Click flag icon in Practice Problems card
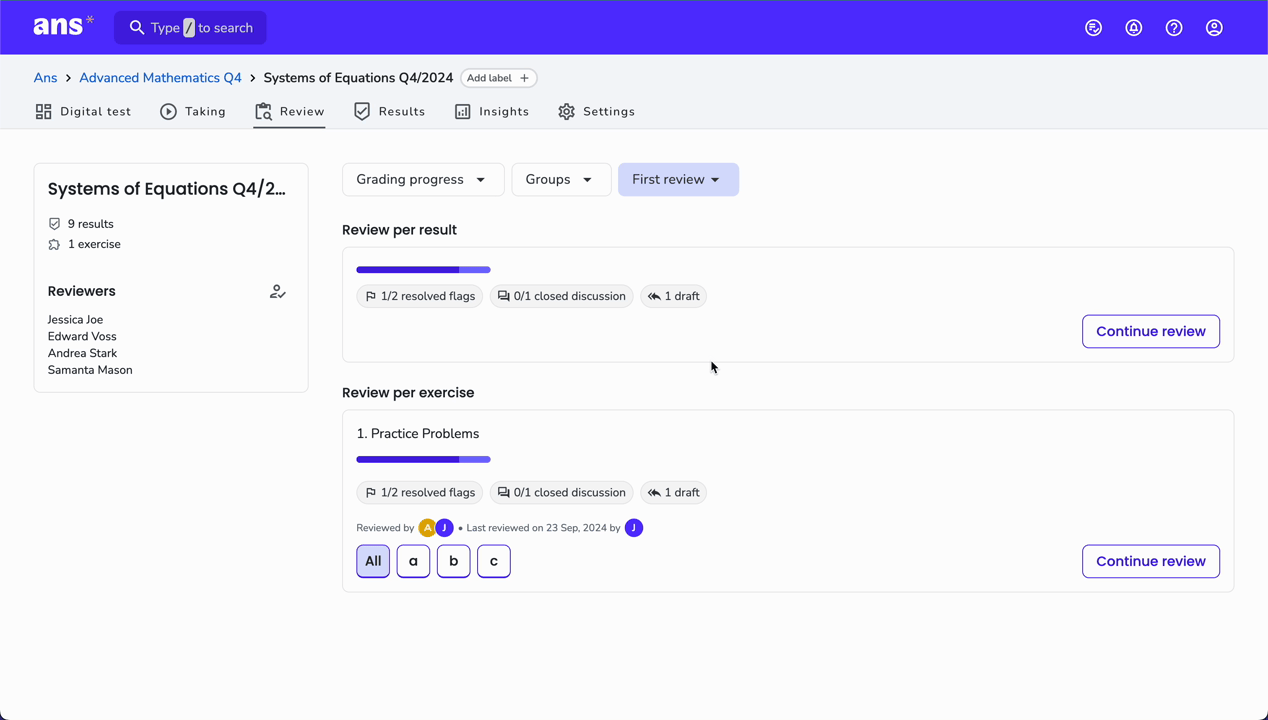Viewport: 1268px width, 720px height. click(x=371, y=492)
